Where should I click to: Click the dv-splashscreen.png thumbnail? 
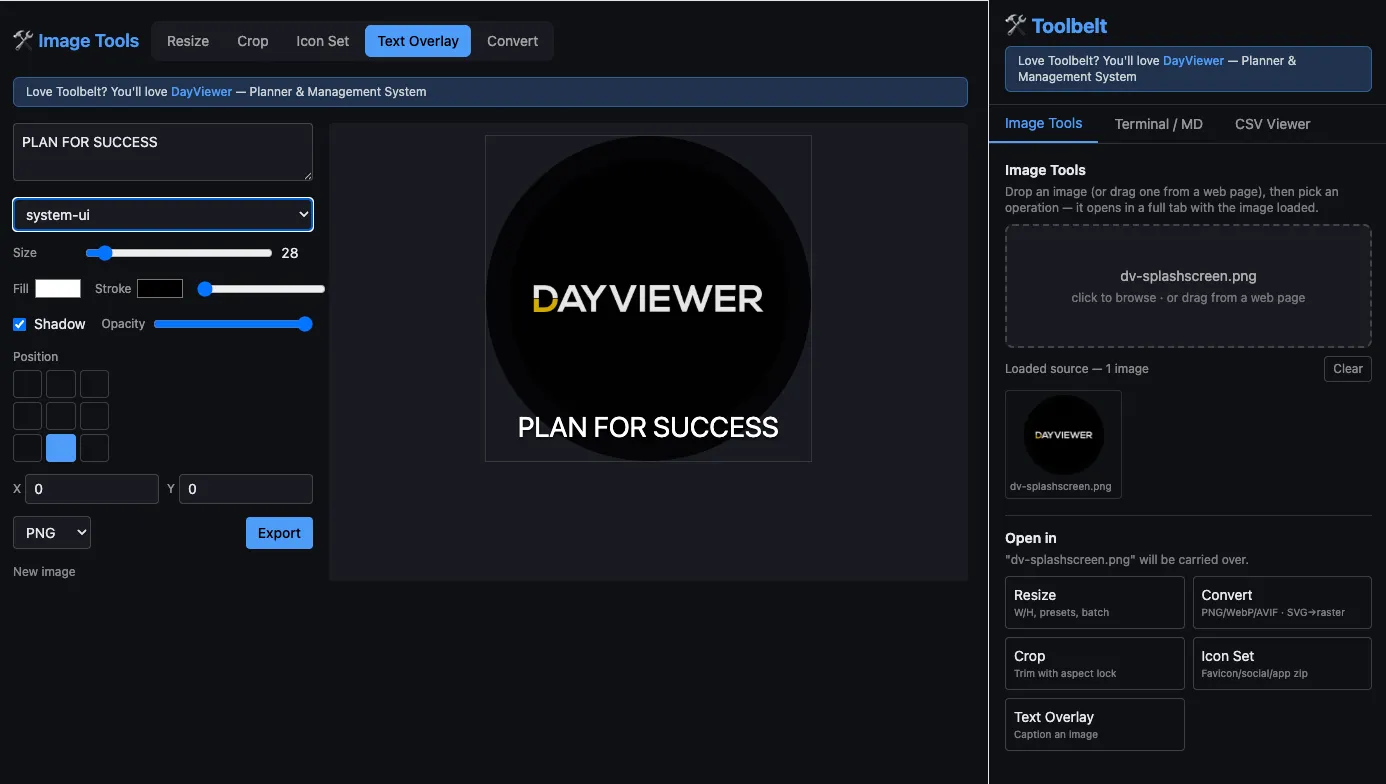(1063, 444)
